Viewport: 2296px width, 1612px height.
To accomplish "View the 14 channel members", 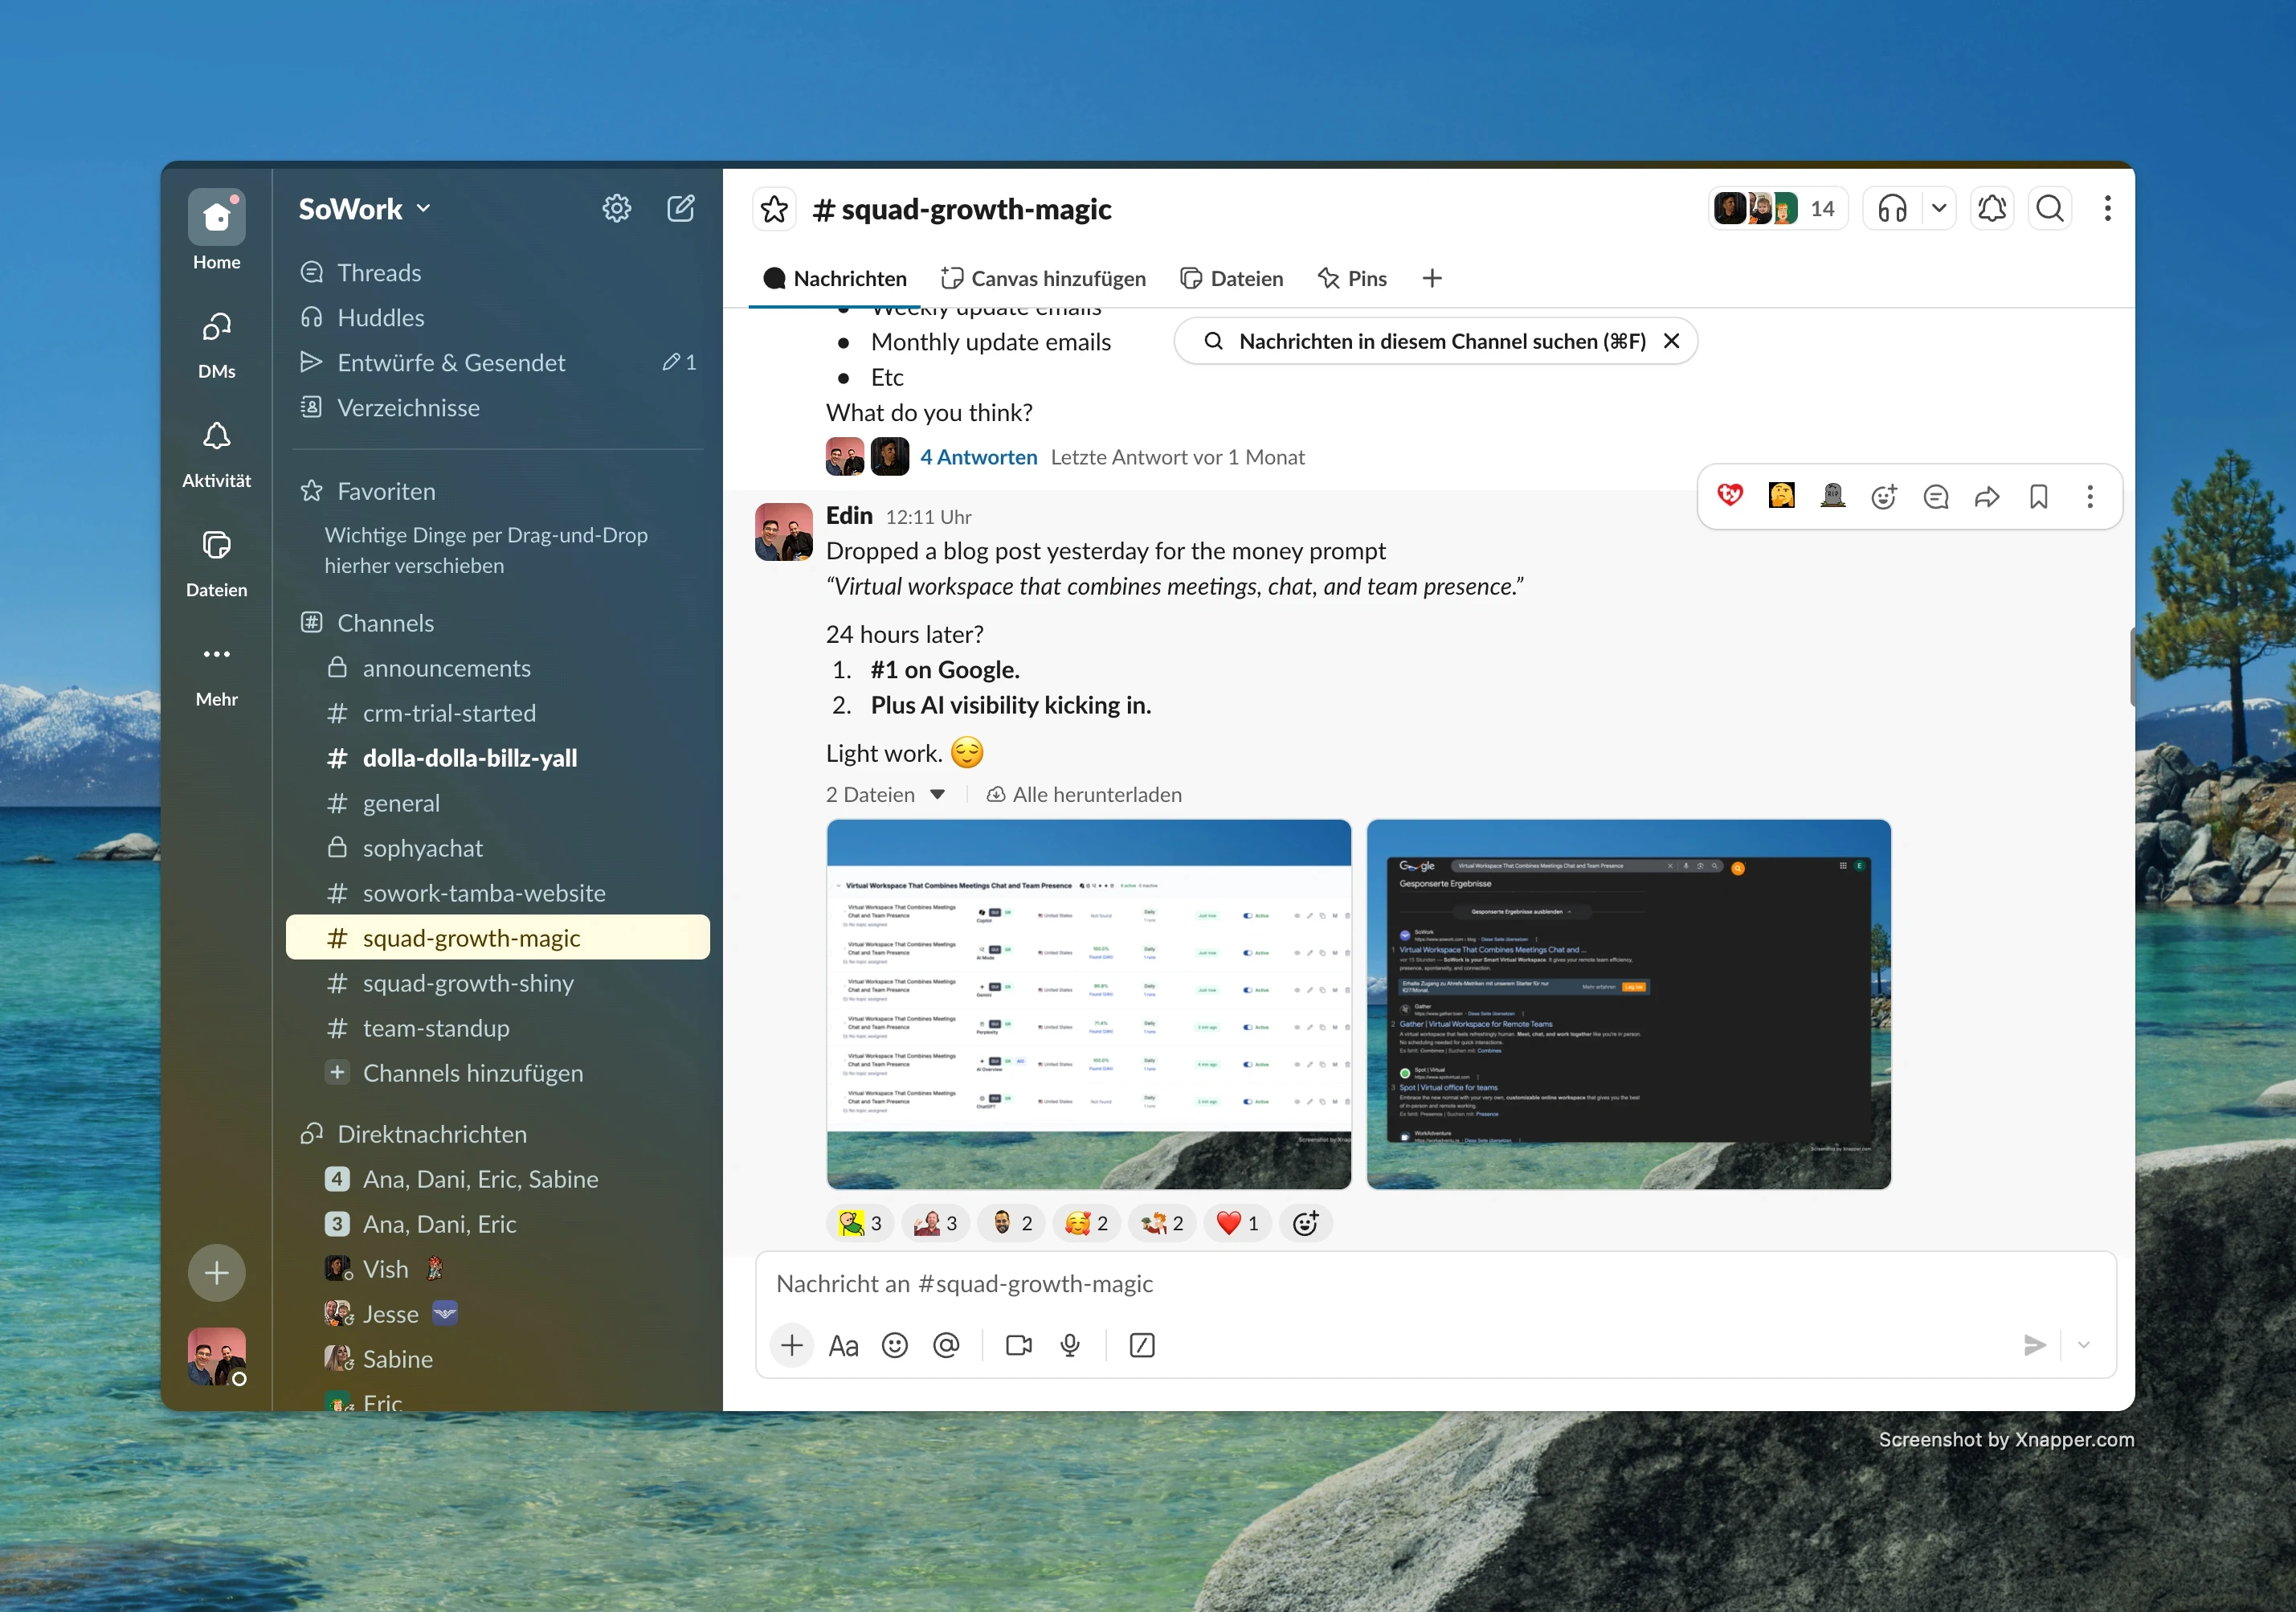I will pos(1777,208).
